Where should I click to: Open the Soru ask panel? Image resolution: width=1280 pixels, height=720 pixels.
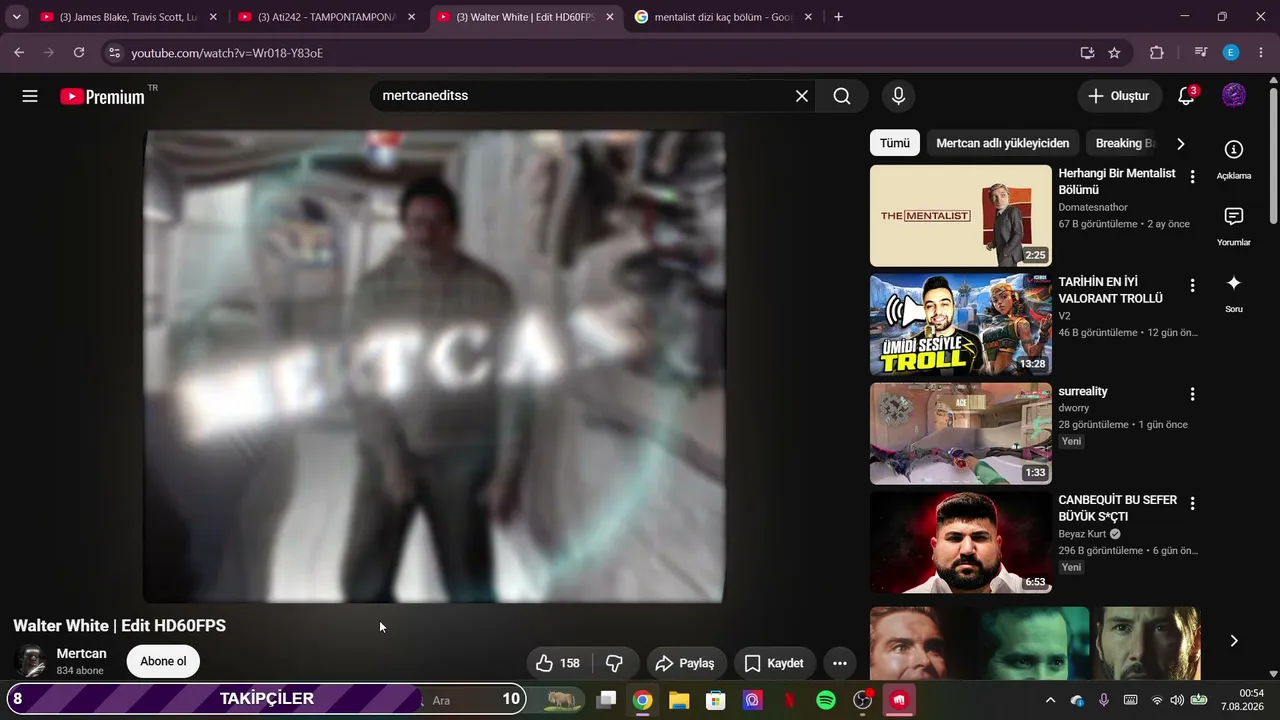[1234, 294]
